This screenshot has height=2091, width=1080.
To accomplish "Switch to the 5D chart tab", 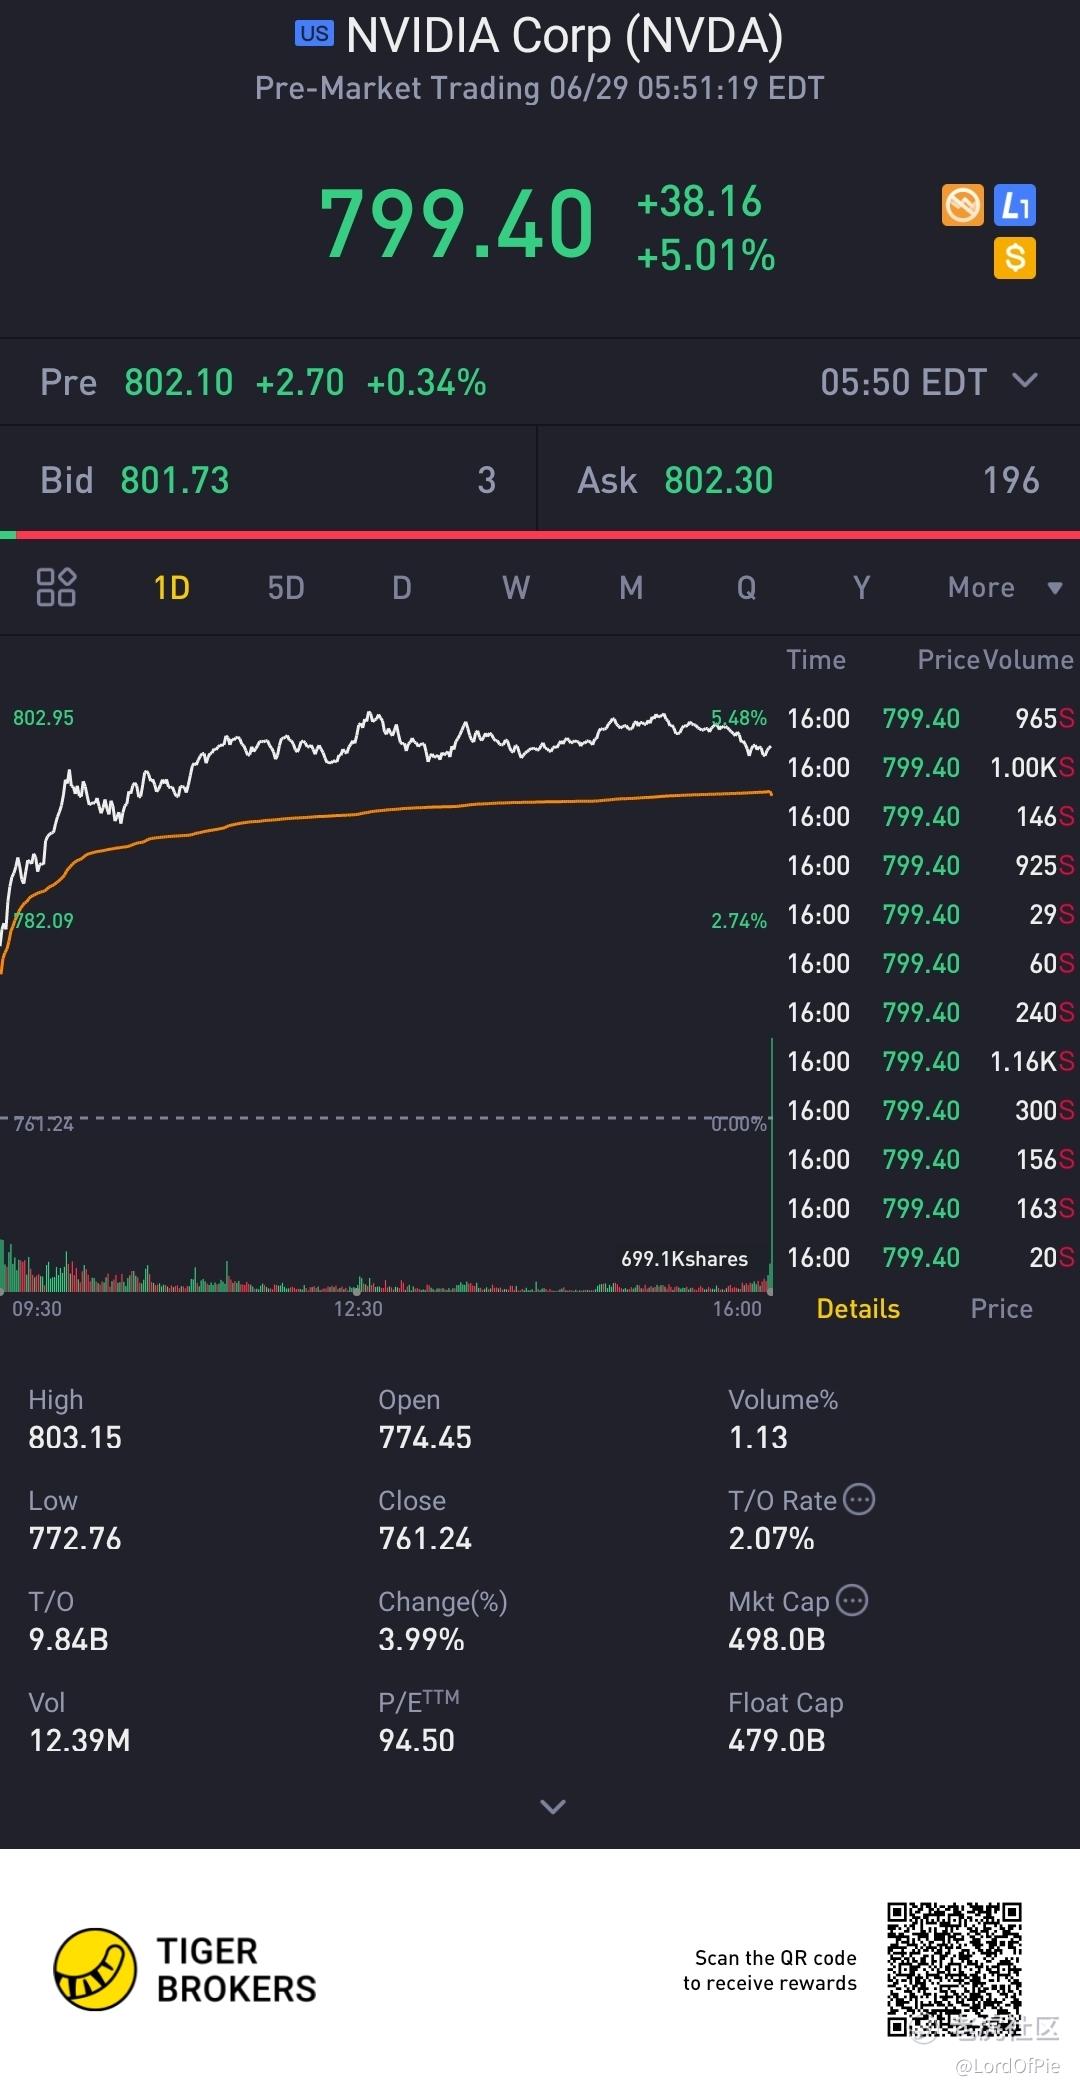I will click(x=286, y=587).
